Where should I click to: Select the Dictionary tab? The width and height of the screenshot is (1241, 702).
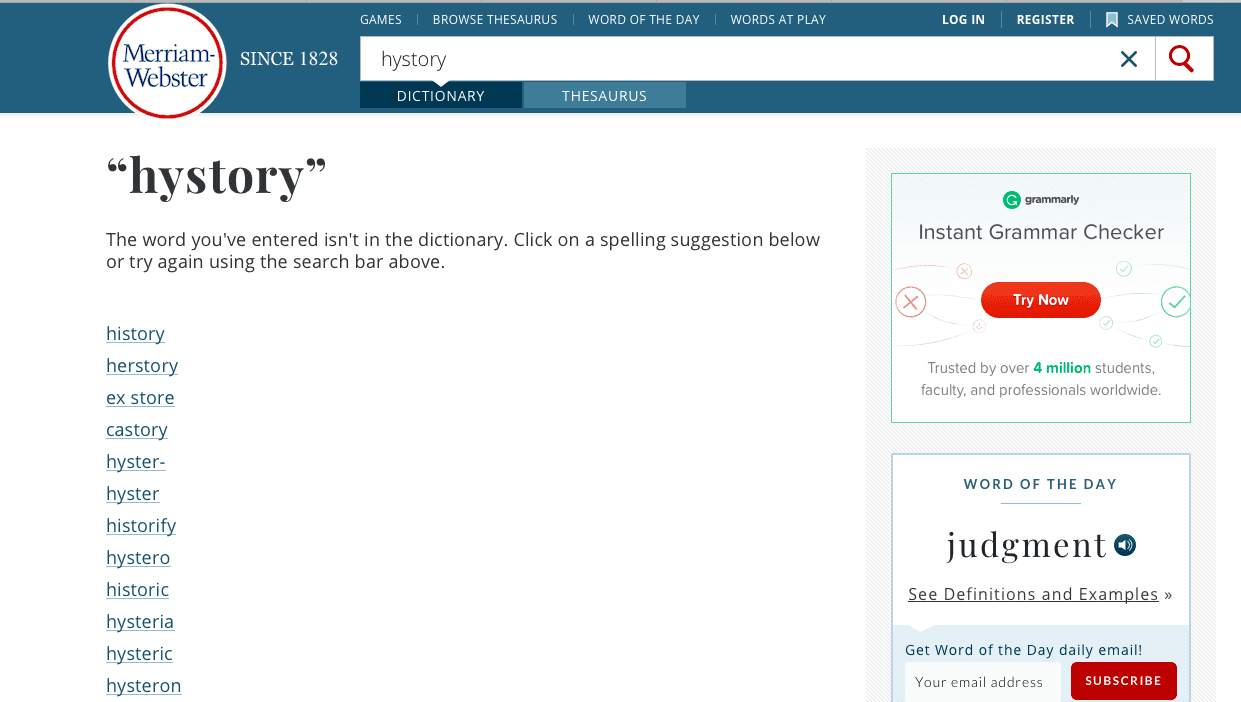pyautogui.click(x=440, y=96)
